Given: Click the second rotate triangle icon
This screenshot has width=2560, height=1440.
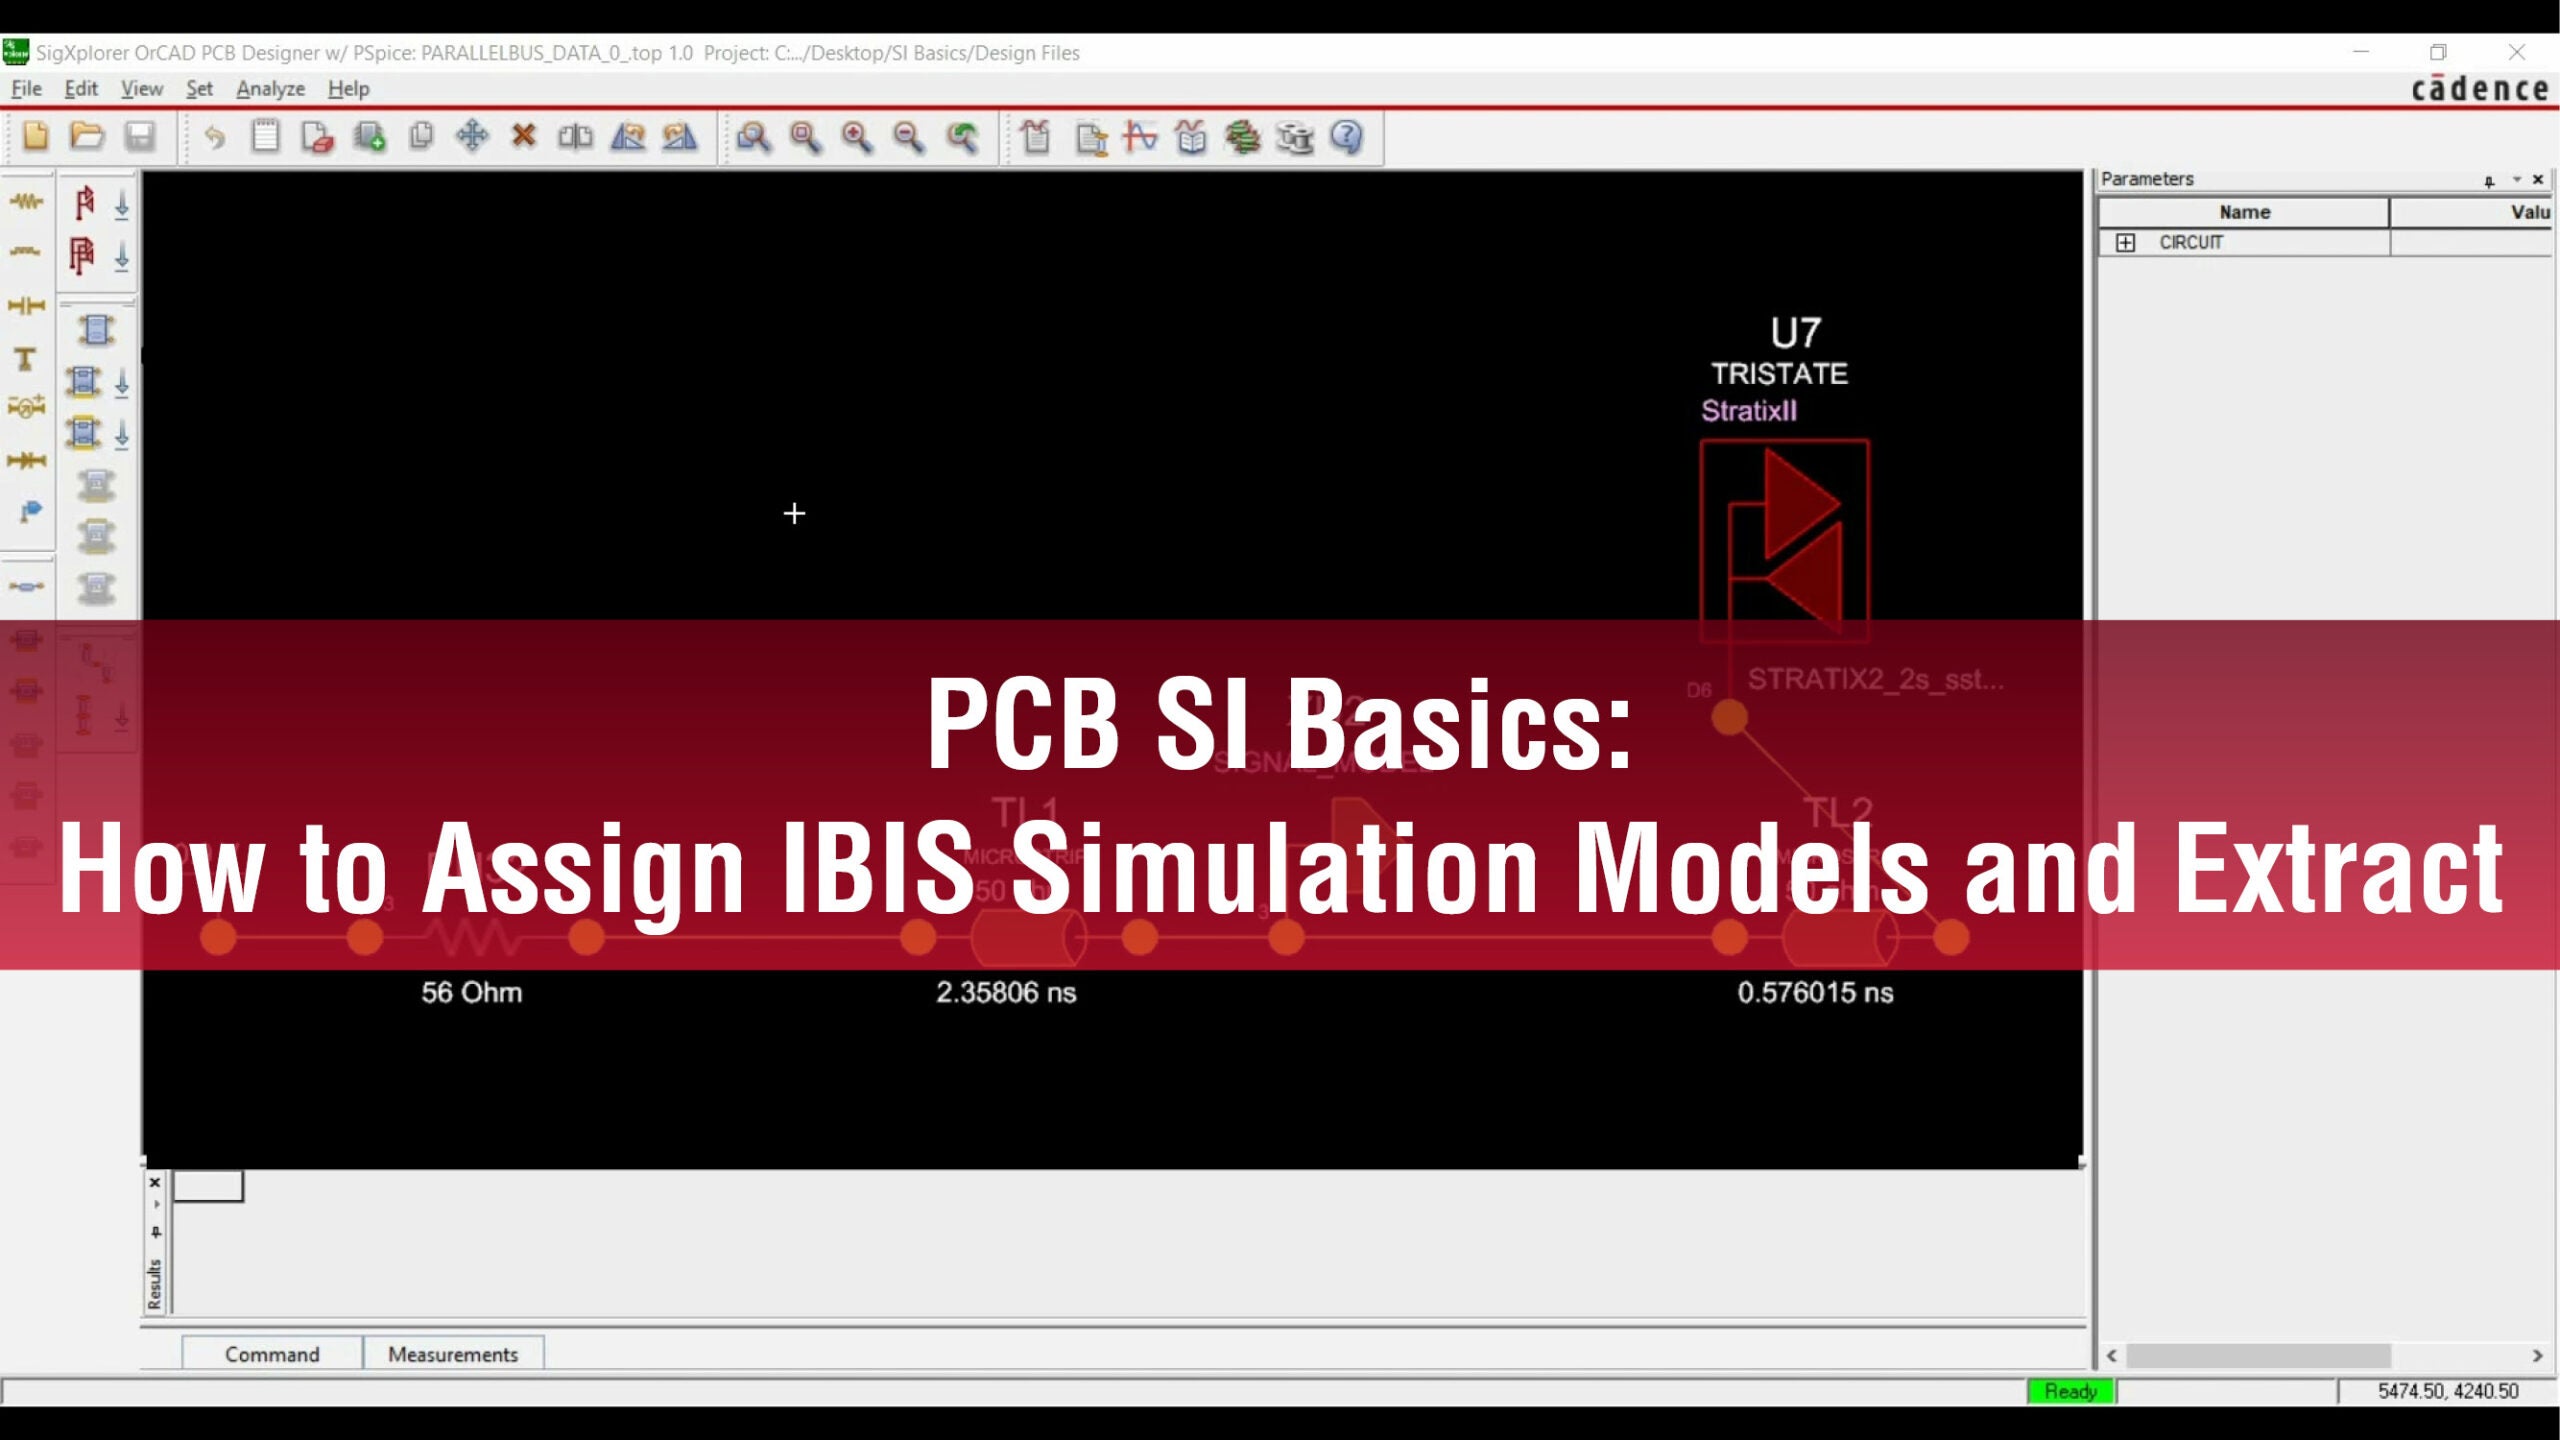Looking at the screenshot, I should coord(680,136).
